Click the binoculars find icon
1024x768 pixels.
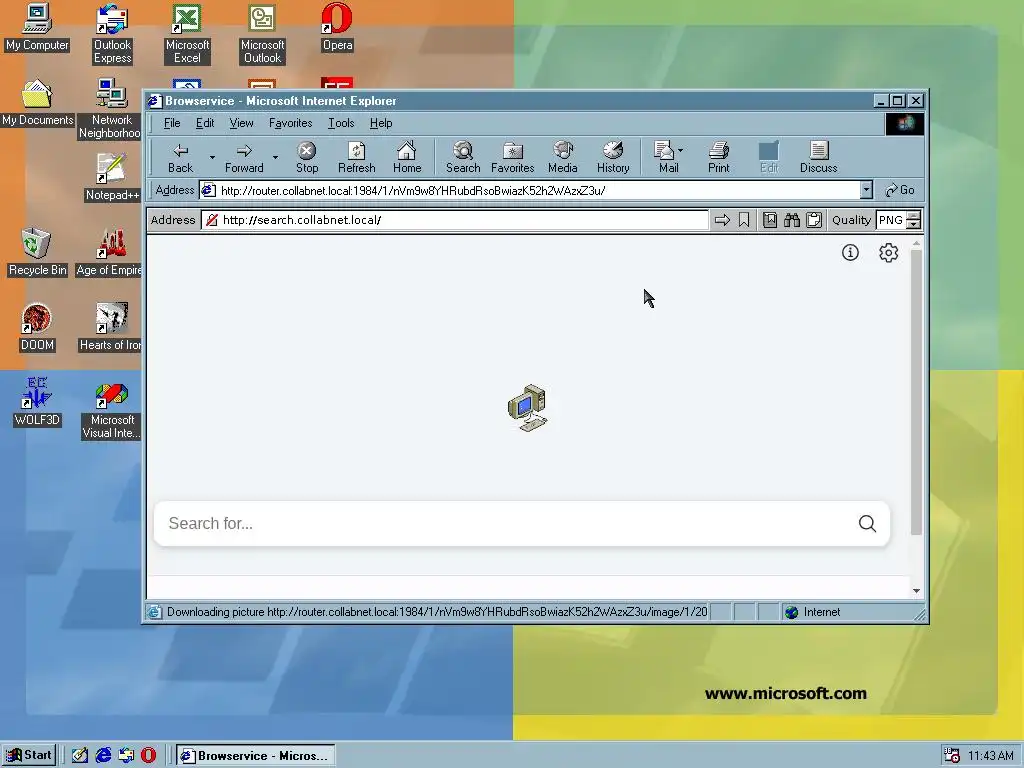[x=792, y=220]
